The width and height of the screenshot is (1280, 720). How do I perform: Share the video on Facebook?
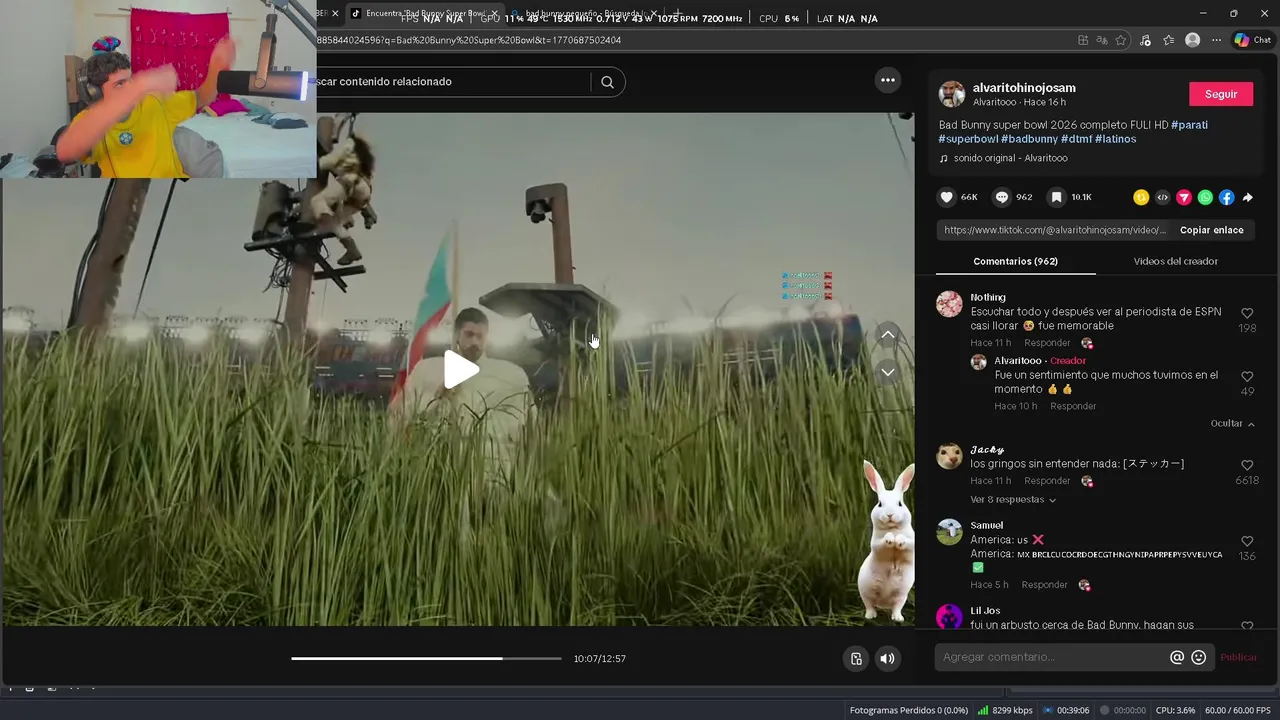pyautogui.click(x=1226, y=198)
